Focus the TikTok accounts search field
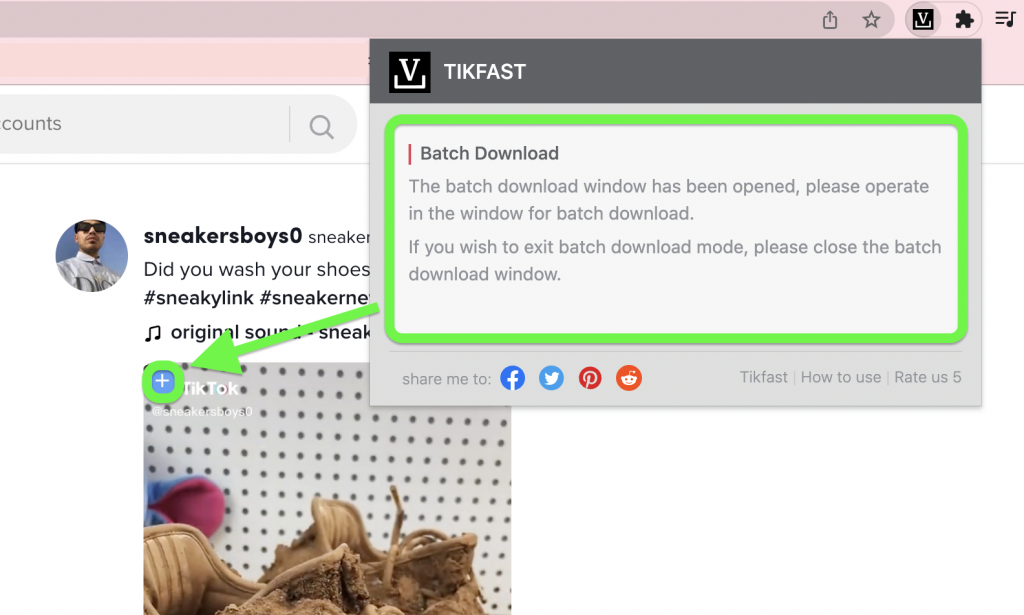The width and height of the screenshot is (1024, 615). 144,124
